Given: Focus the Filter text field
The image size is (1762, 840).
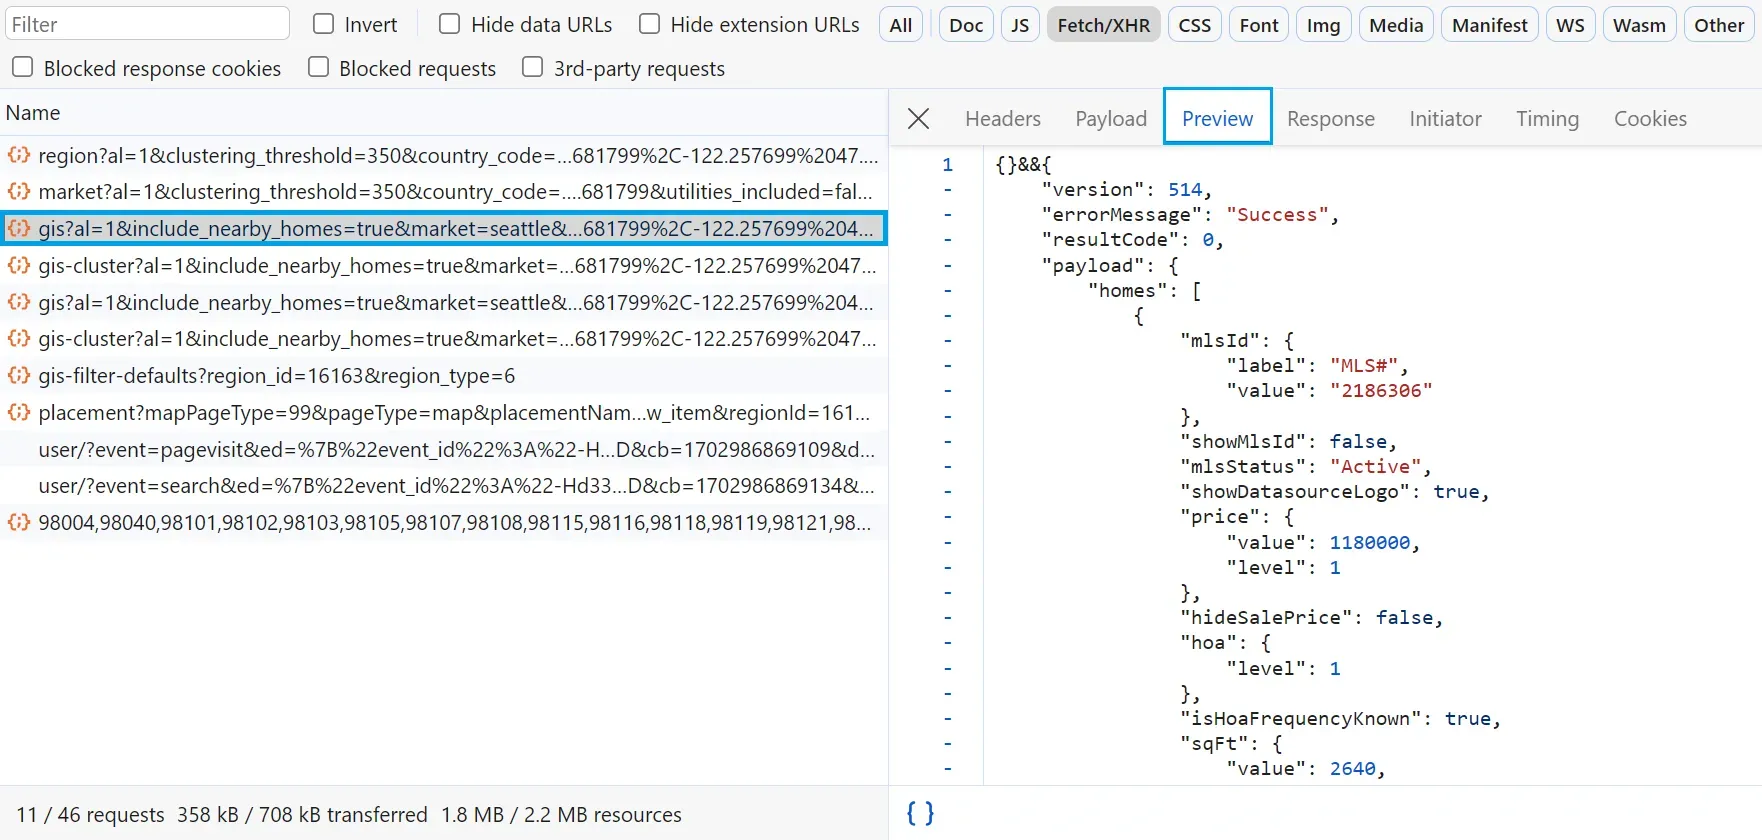Looking at the screenshot, I should point(147,24).
